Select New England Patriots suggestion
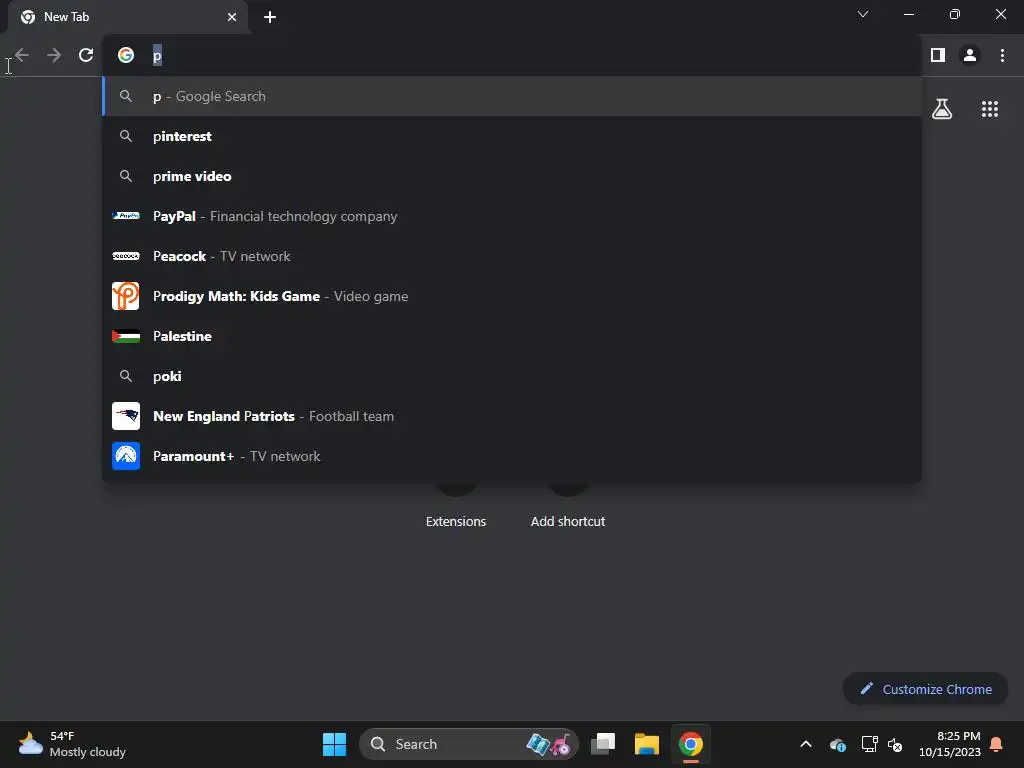The width and height of the screenshot is (1024, 768). (512, 416)
